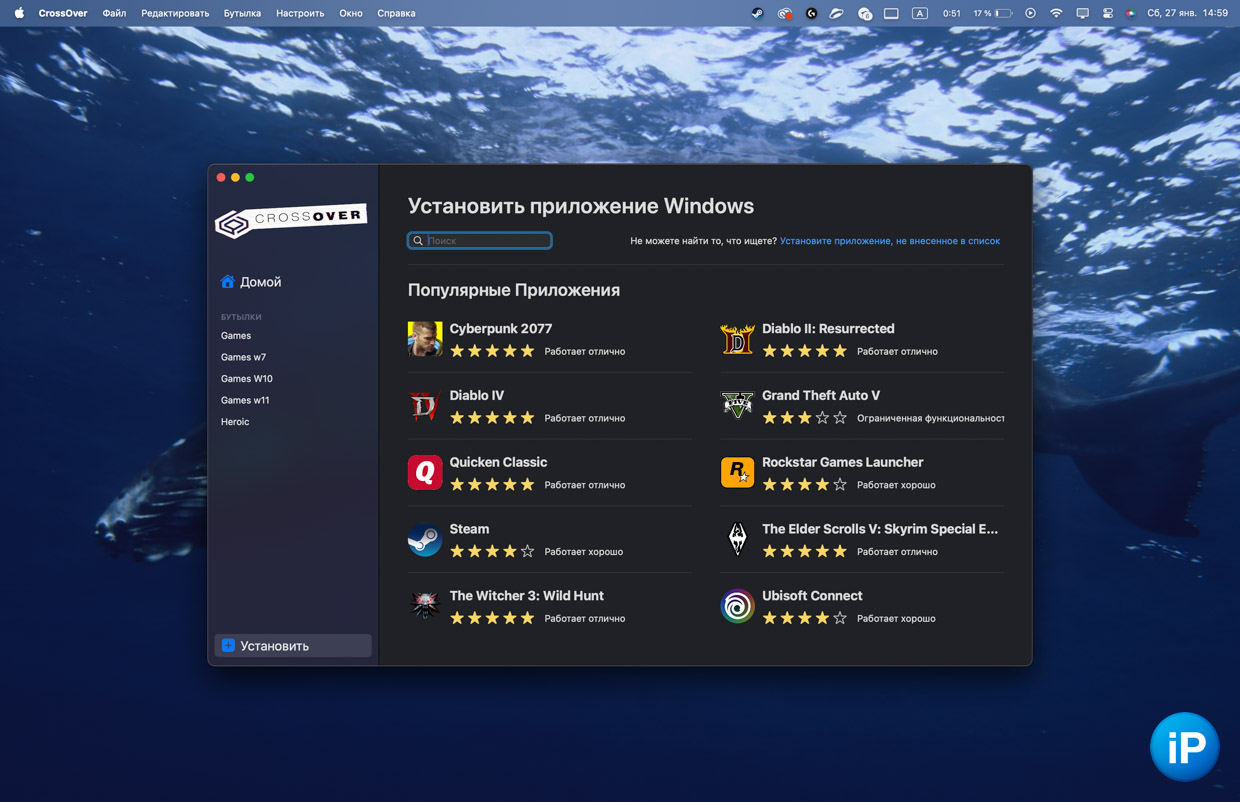
Task: Click link to install an unlisted application
Action: tap(890, 241)
